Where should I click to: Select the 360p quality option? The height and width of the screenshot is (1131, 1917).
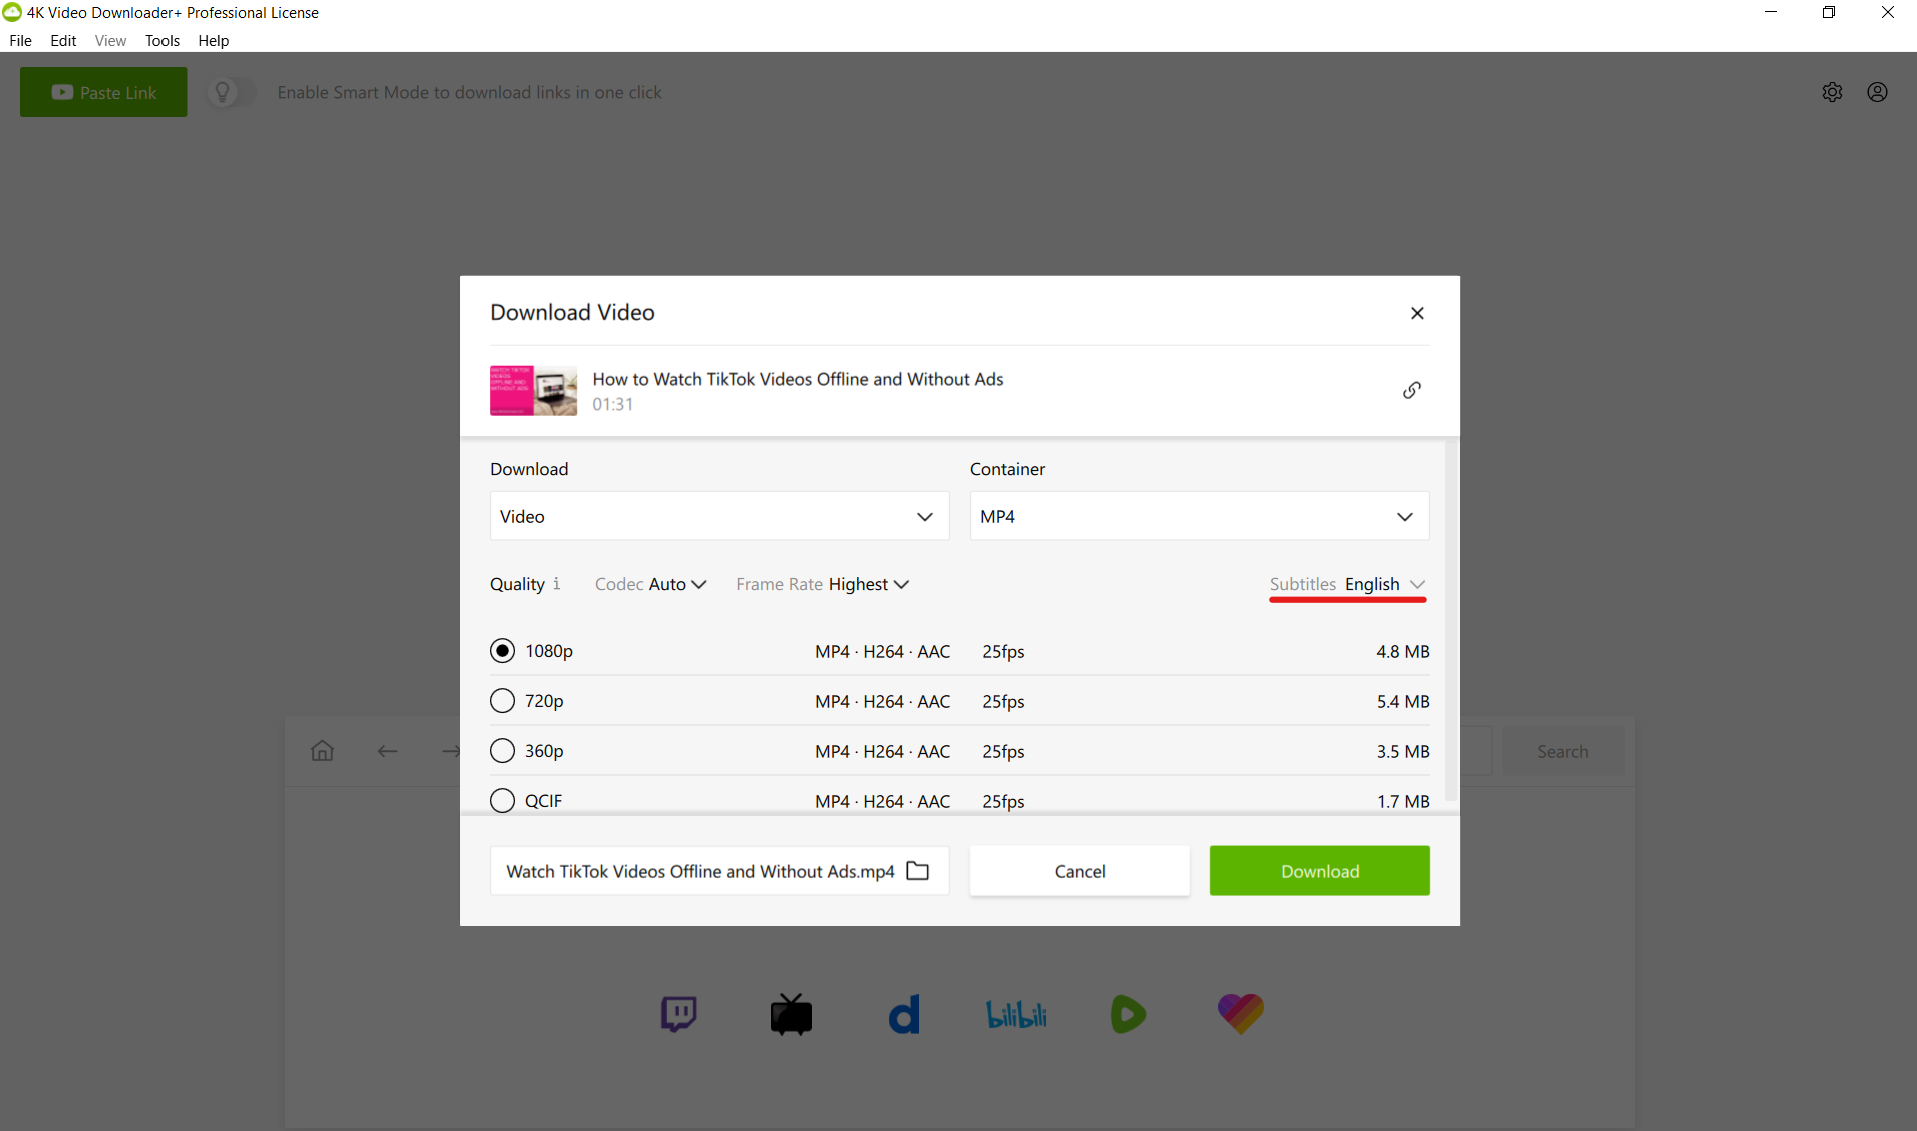[502, 751]
